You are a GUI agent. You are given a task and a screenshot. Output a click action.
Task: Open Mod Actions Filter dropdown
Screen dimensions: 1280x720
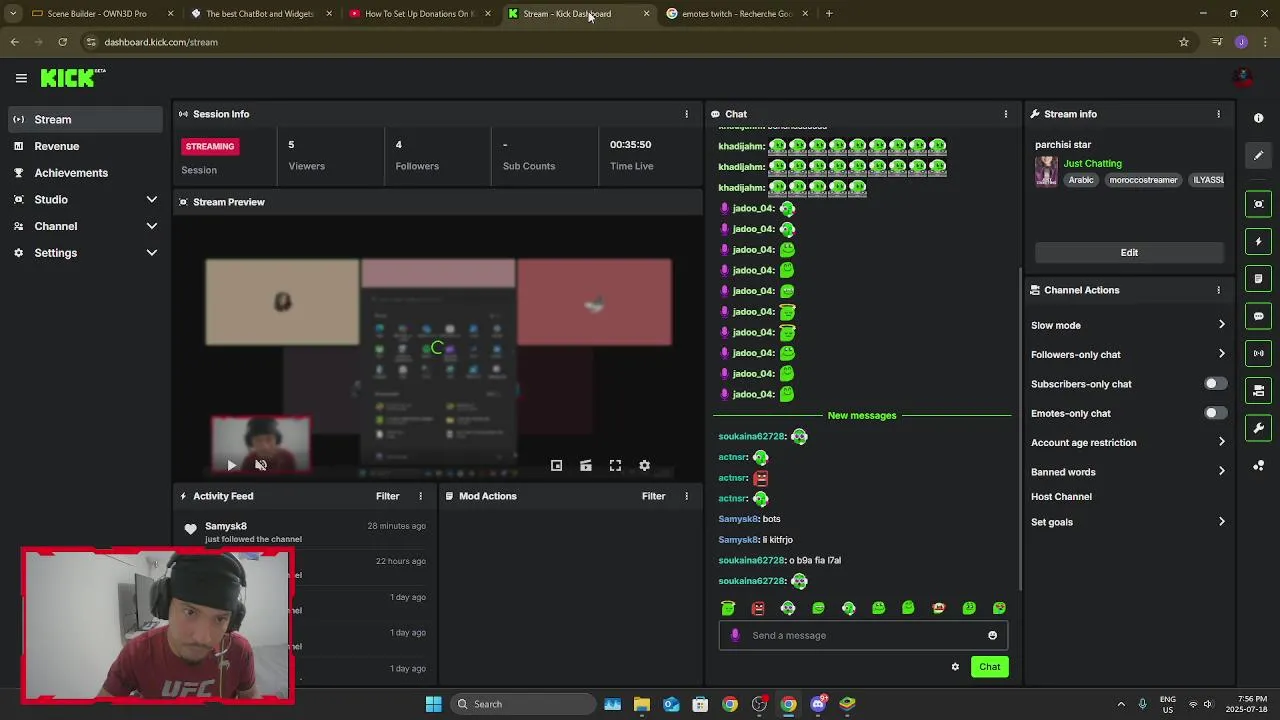point(653,496)
